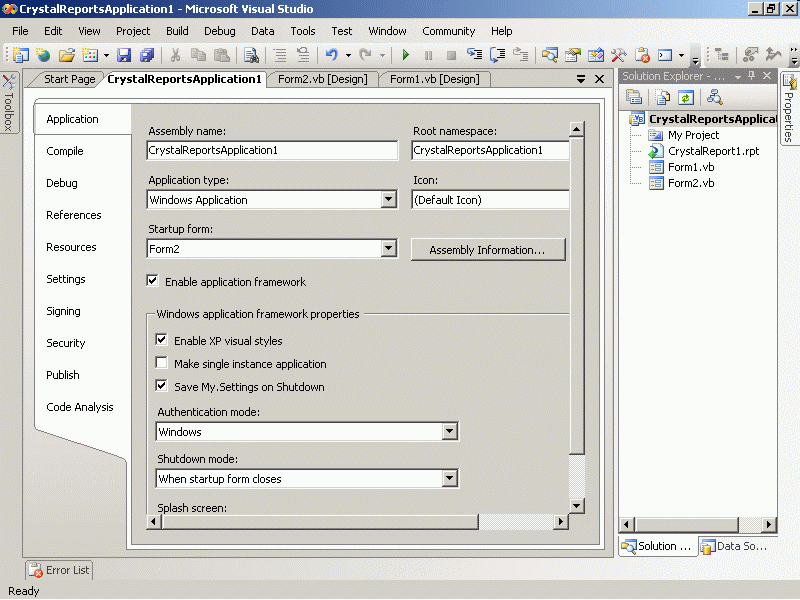Close the active document tab

(599, 79)
